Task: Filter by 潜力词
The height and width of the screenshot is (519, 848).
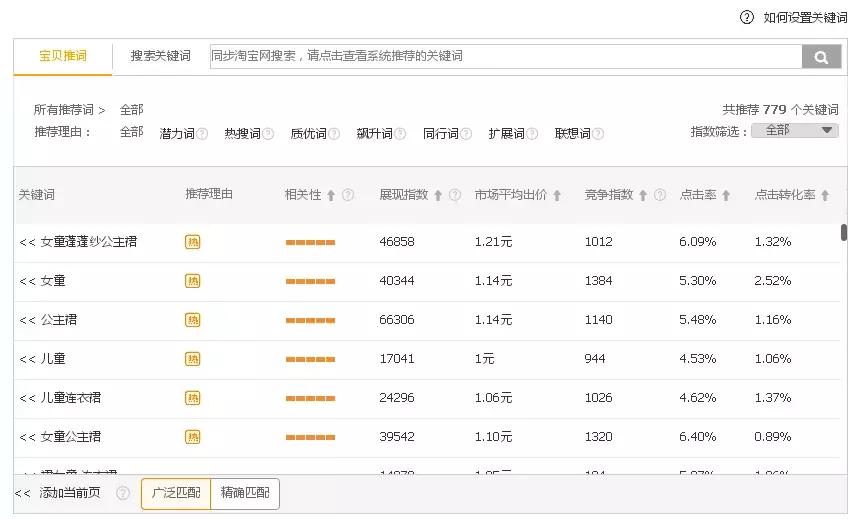Action: (177, 134)
